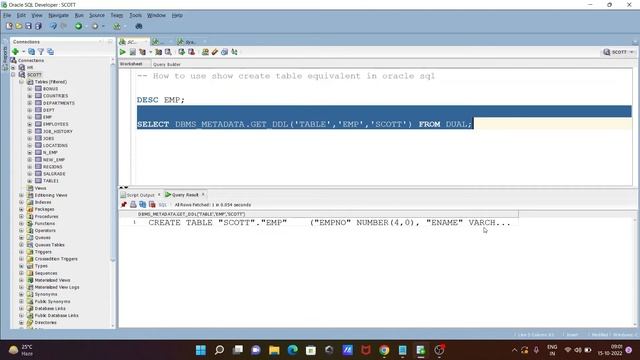Click the delete row icon in result toolbar
The image size is (640, 360).
[x=152, y=204]
